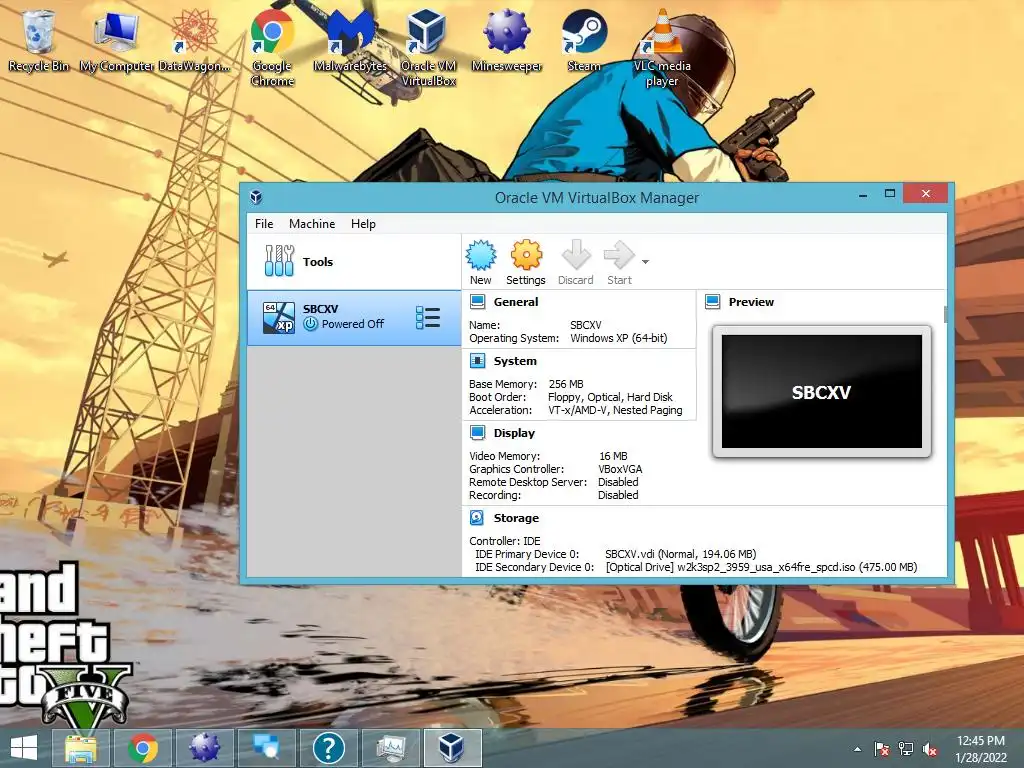Click the Oracle VM VirtualBox desktop icon
This screenshot has width=1024, height=768.
click(428, 47)
